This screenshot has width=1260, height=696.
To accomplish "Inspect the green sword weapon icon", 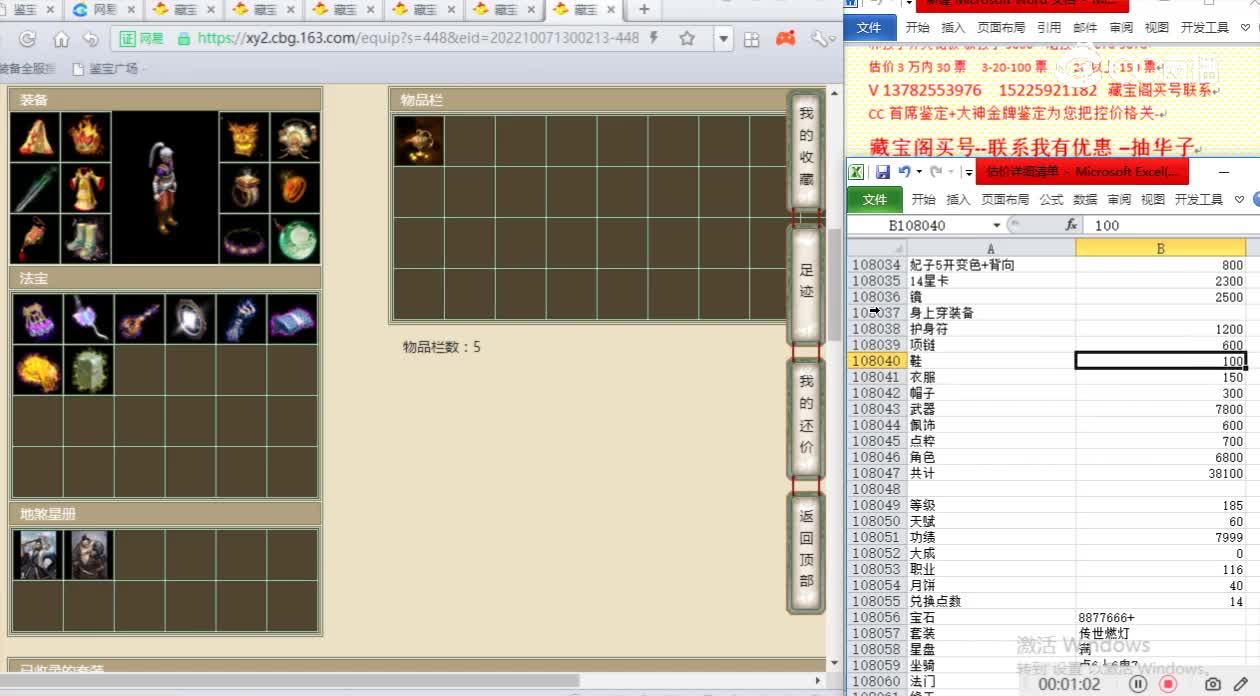I will (x=35, y=188).
